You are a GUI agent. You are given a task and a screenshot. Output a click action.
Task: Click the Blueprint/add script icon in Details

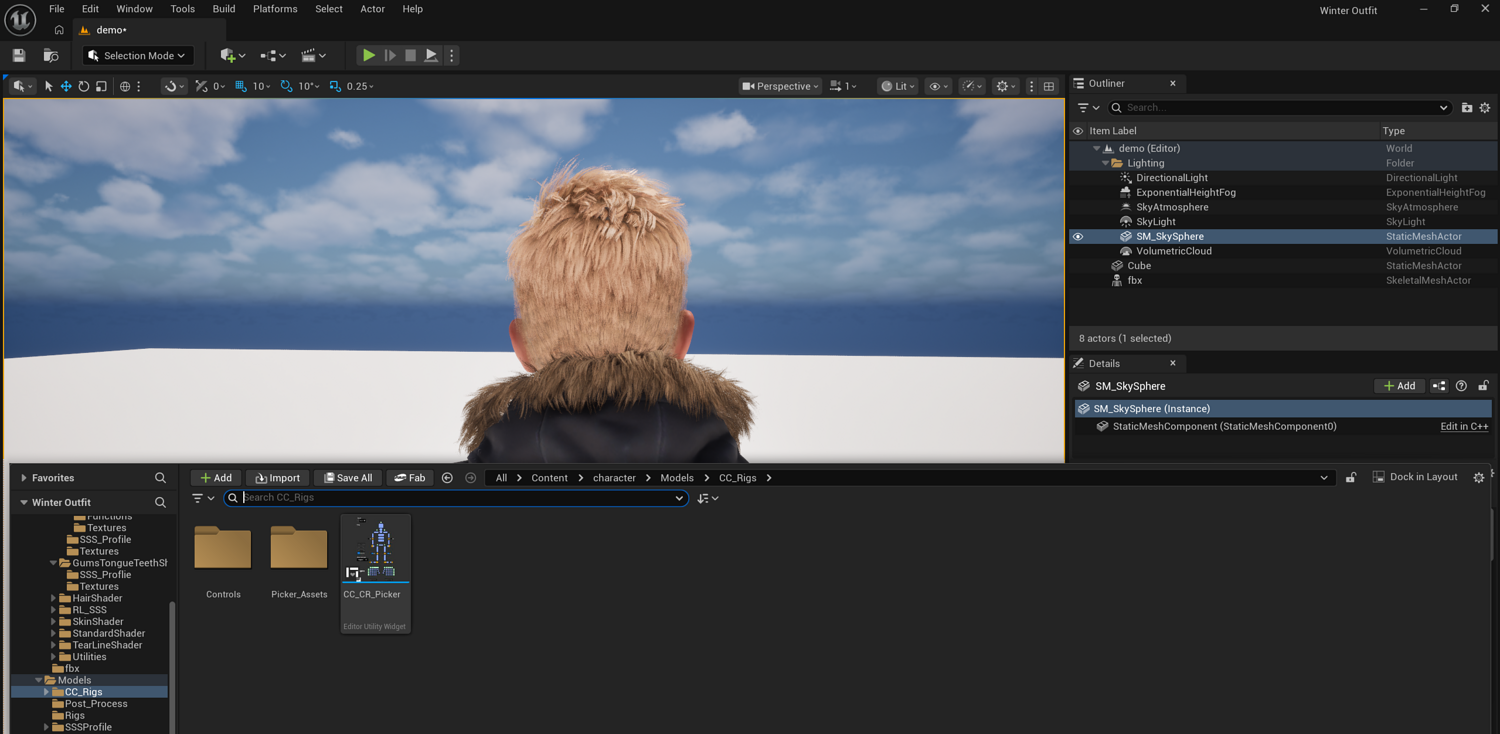(1439, 386)
